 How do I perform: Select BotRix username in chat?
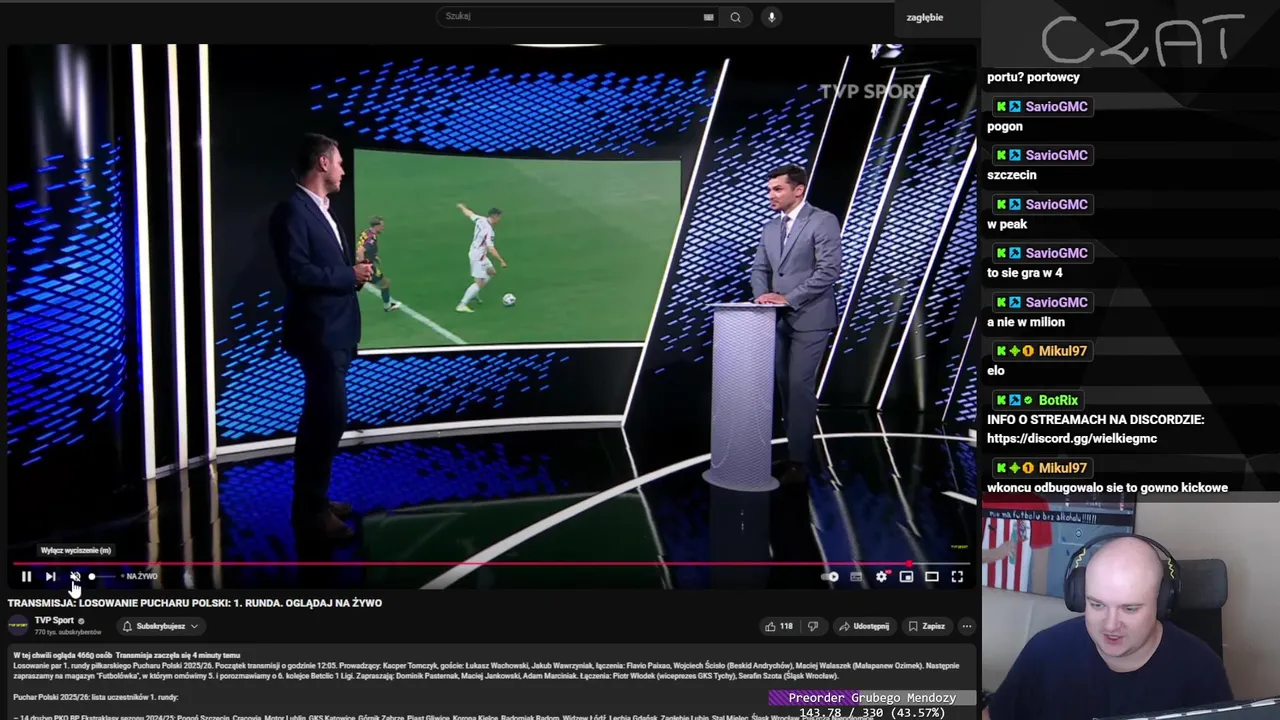(x=1058, y=400)
